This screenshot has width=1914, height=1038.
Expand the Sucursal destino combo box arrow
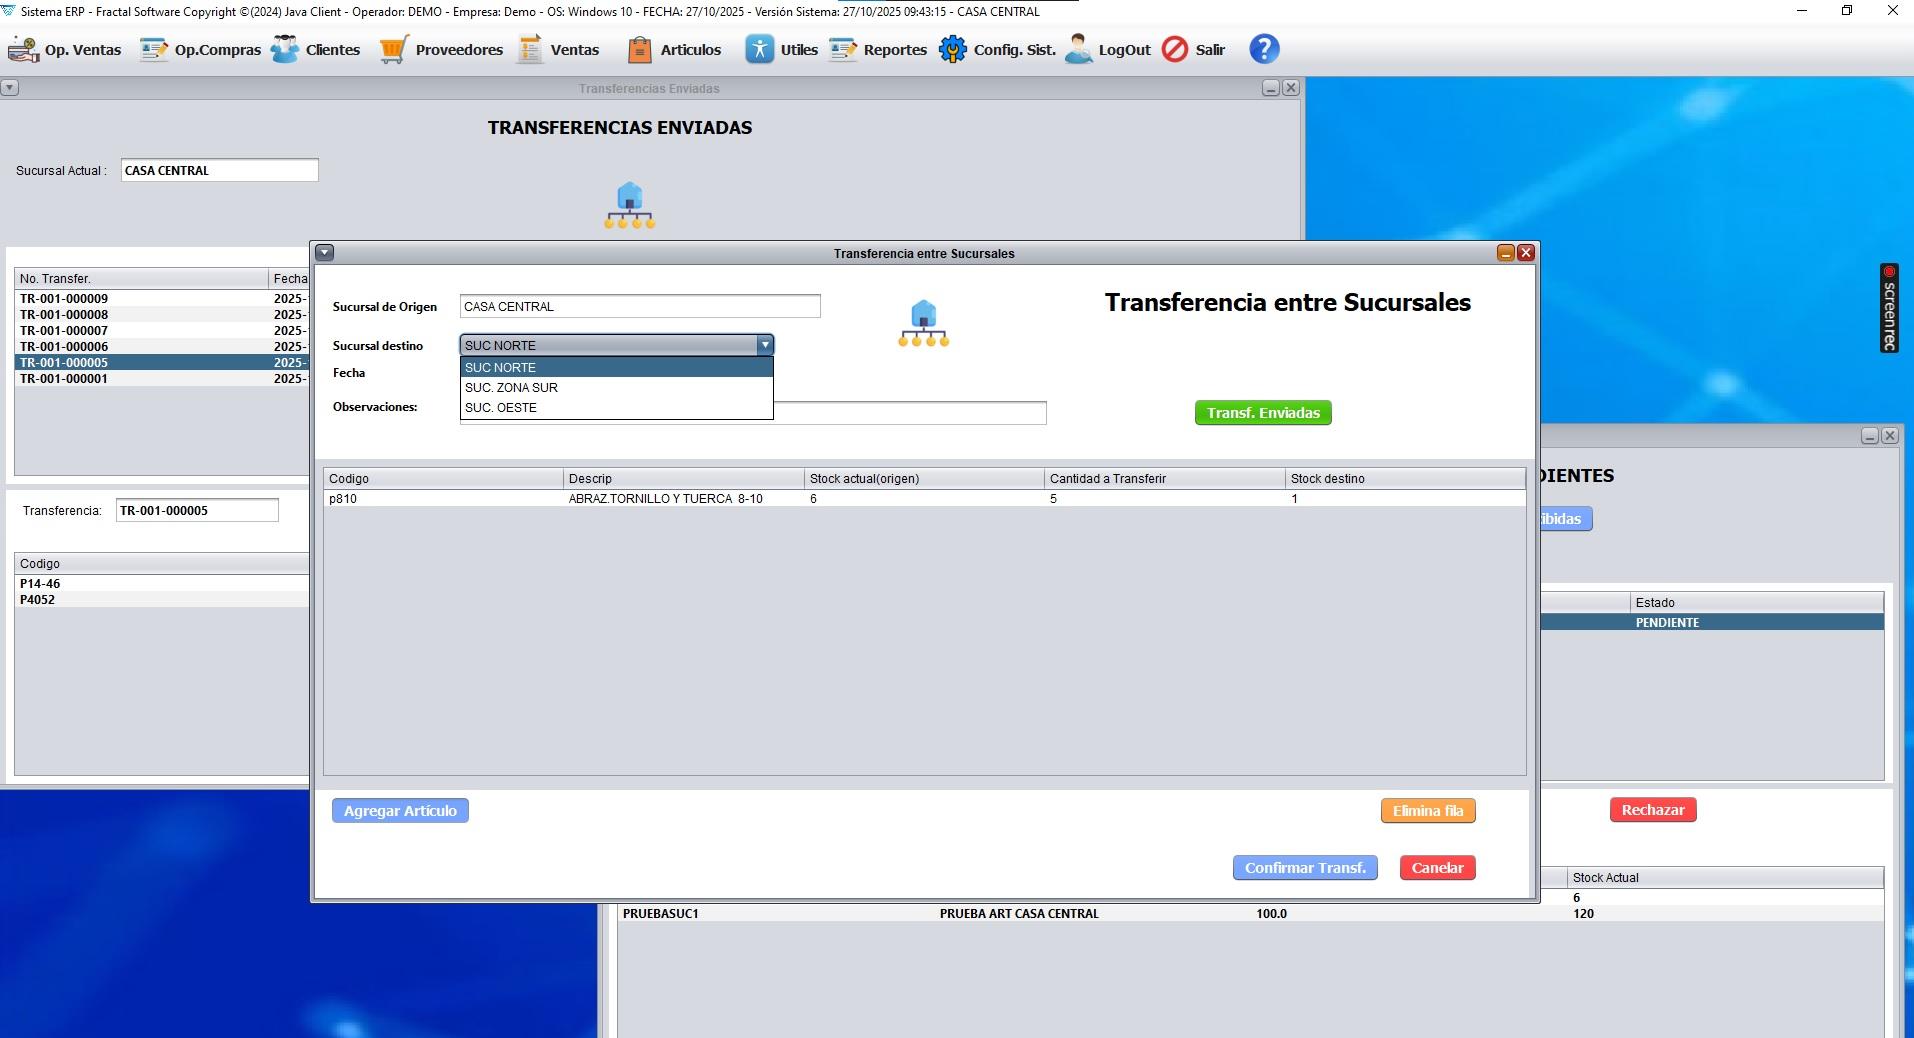765,345
